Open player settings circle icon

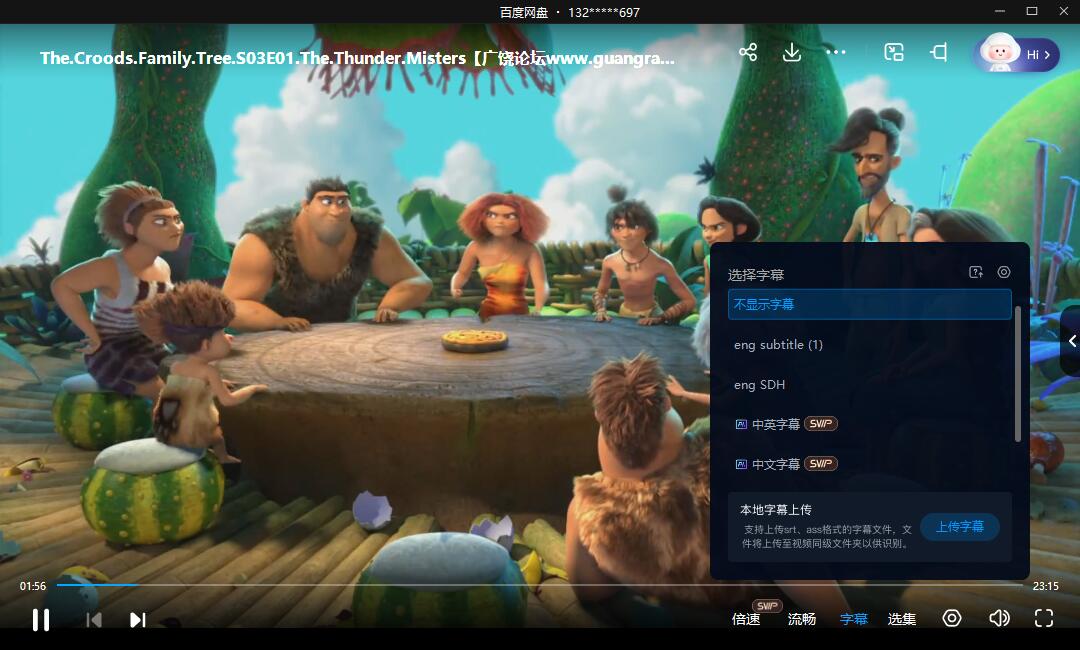(952, 618)
